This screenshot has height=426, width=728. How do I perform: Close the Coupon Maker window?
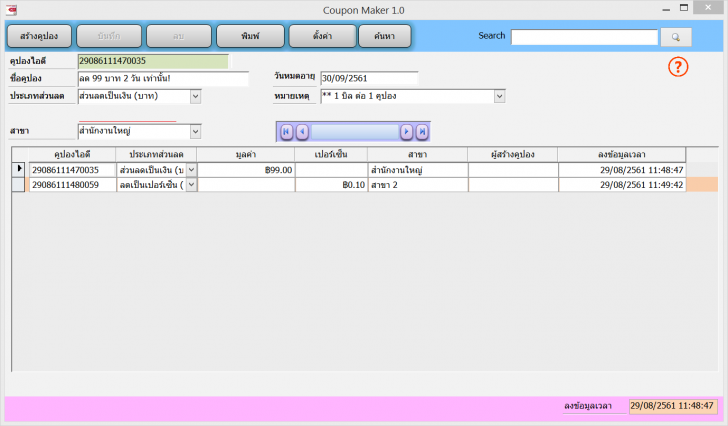point(708,7)
